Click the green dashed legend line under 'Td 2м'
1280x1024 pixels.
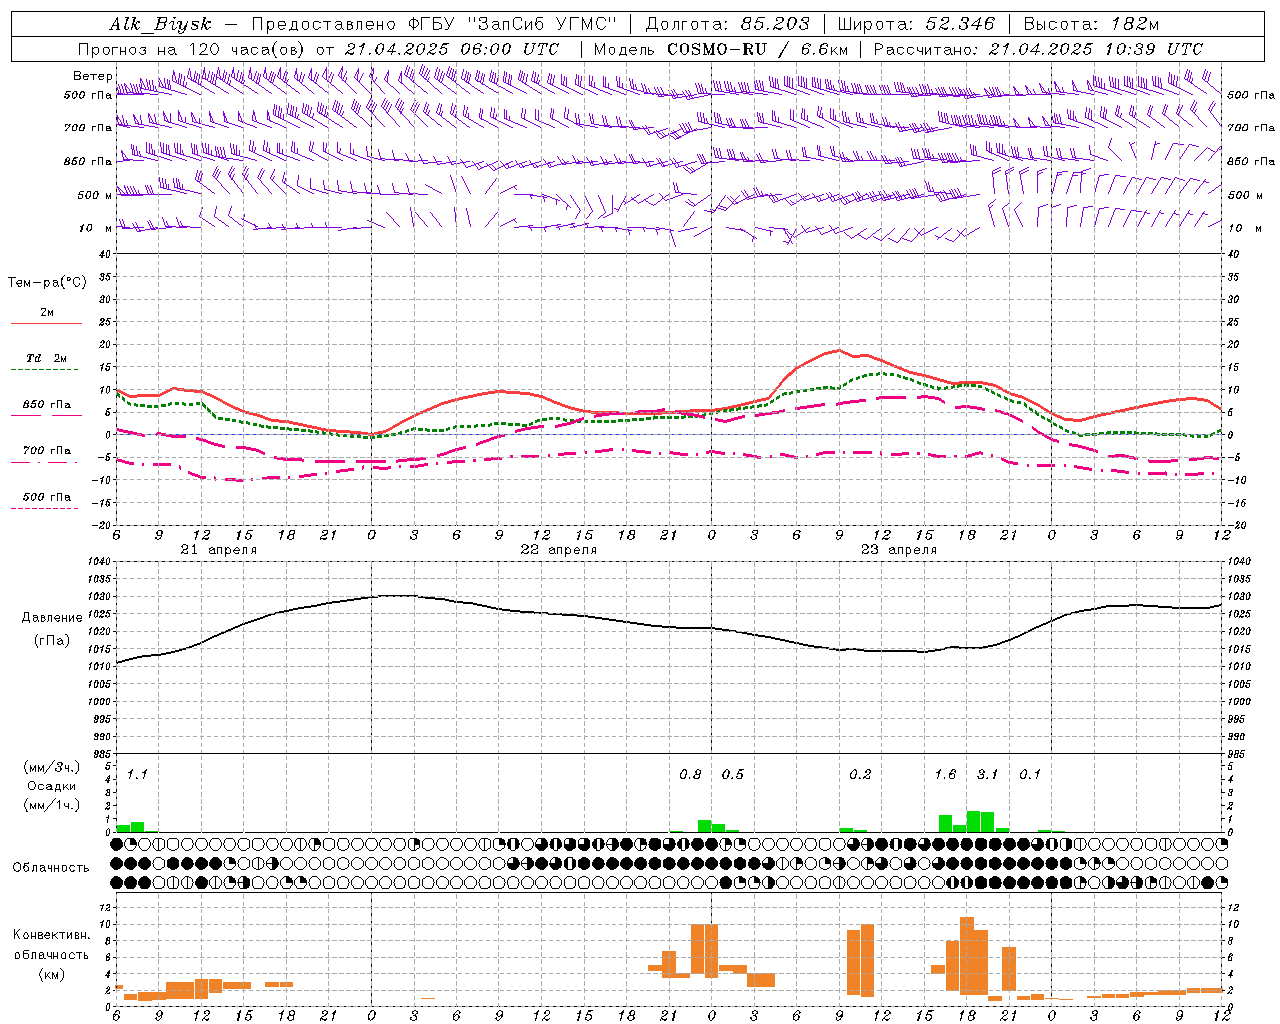(45, 370)
